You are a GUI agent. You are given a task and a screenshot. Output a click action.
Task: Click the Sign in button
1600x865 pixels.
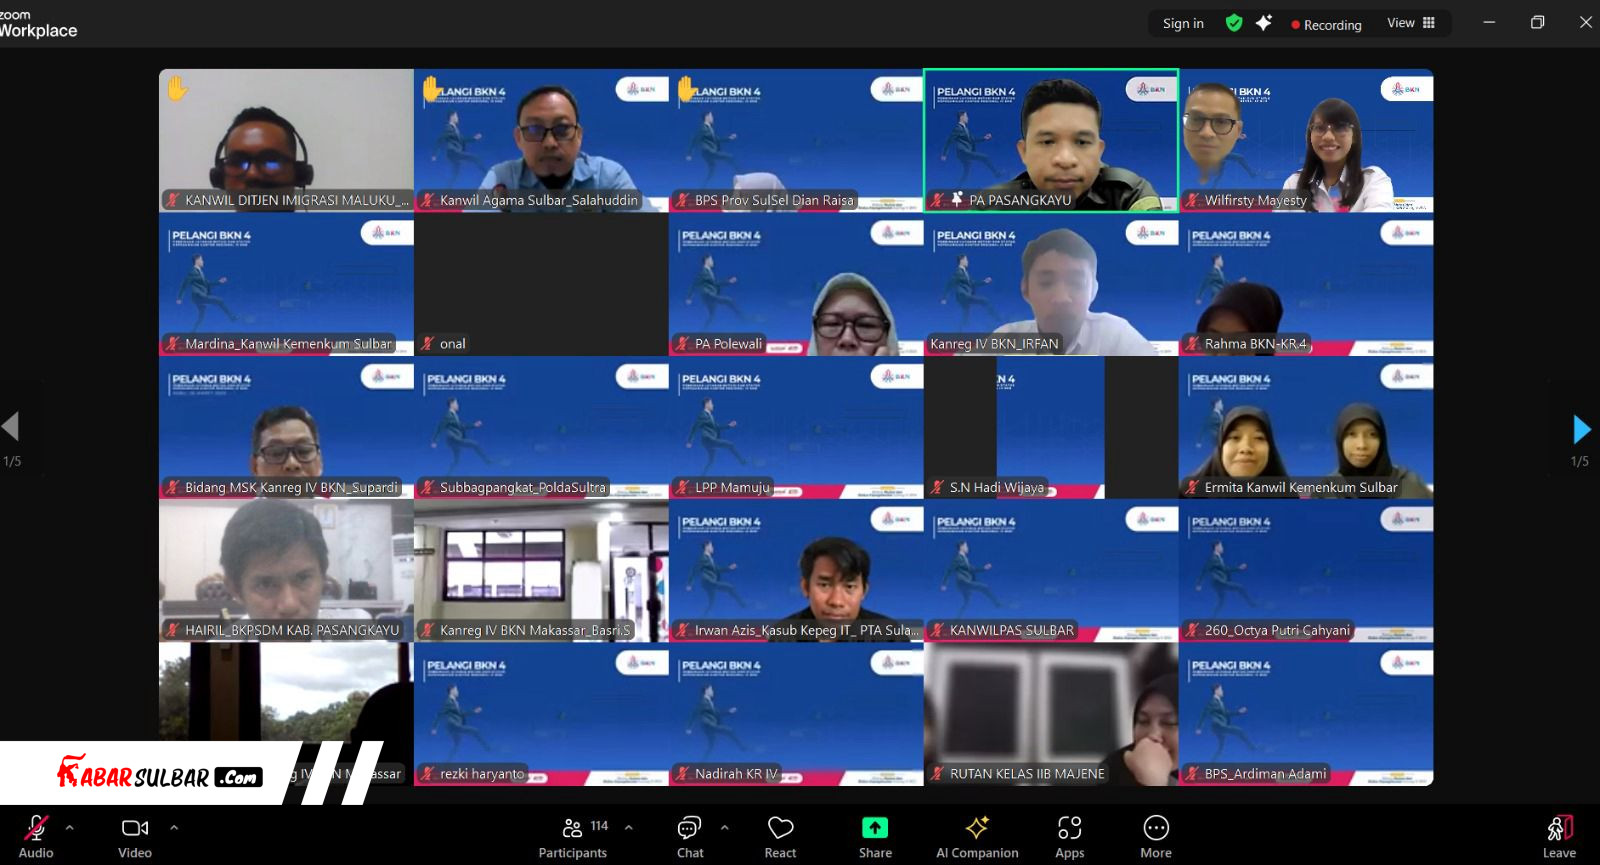1183,24
